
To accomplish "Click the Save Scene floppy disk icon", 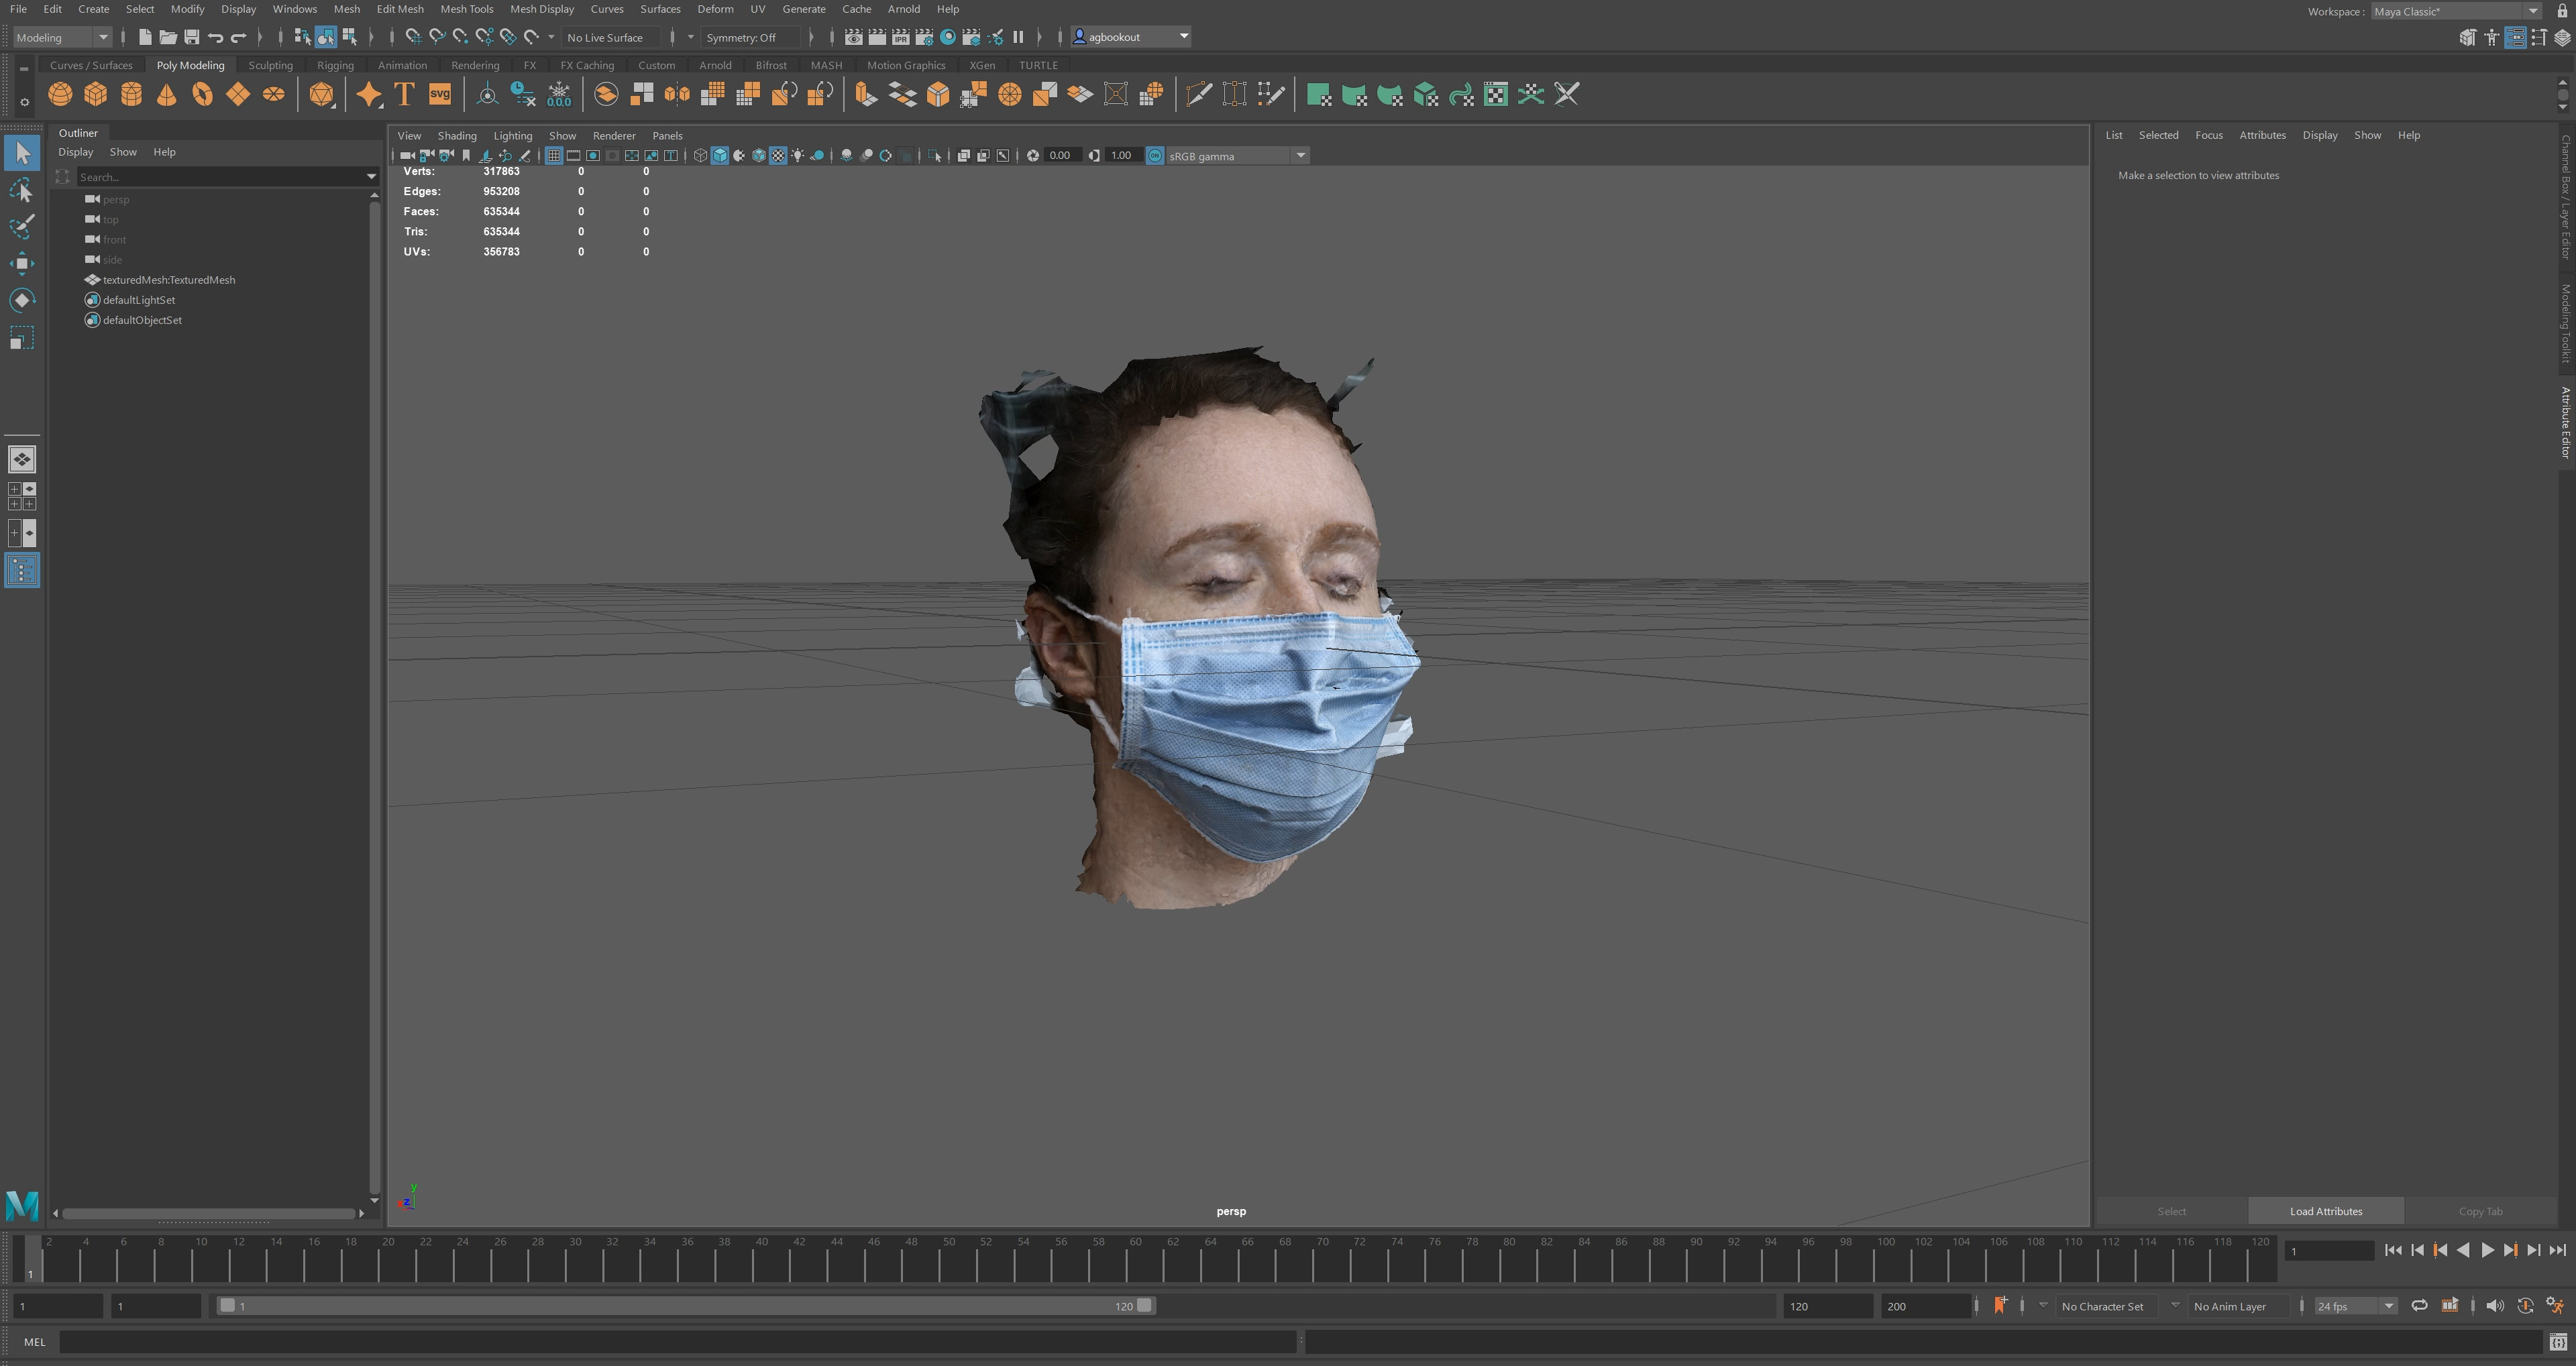I will click(x=191, y=37).
